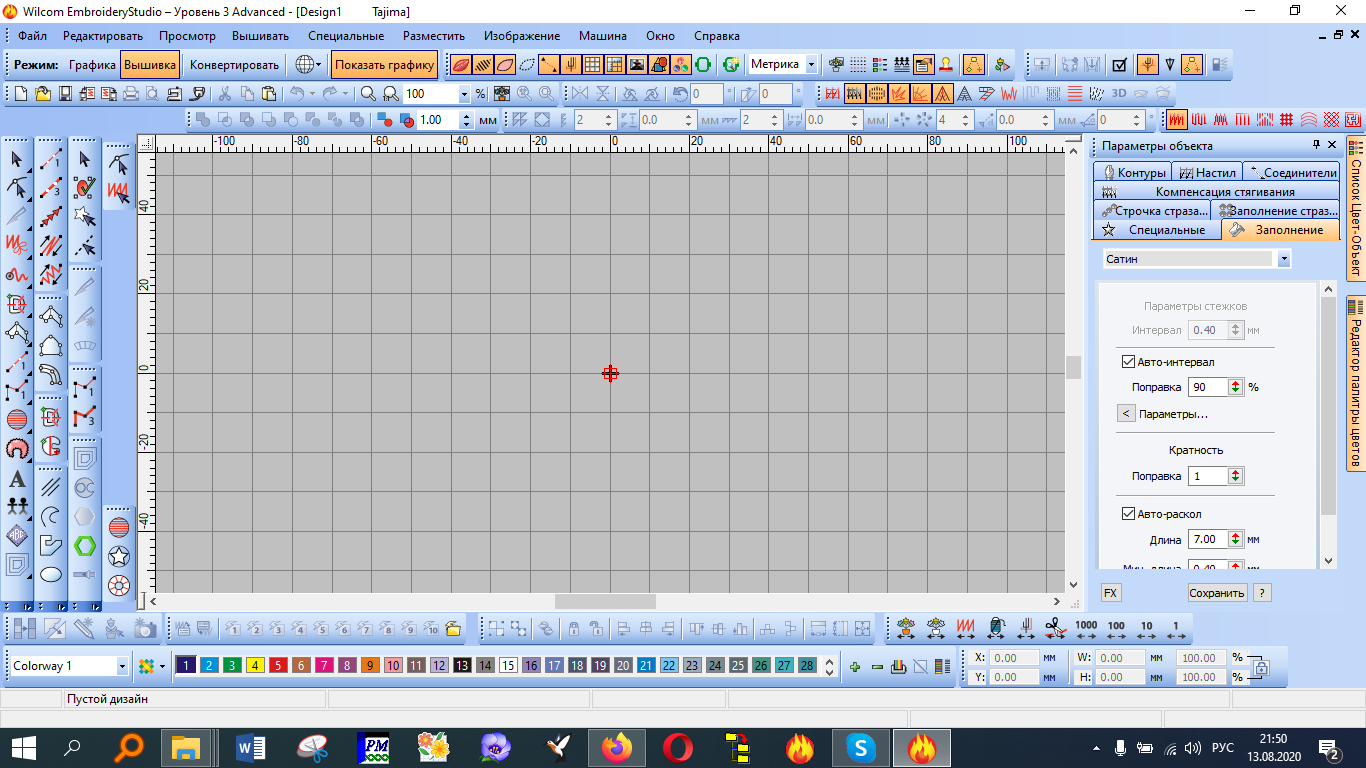This screenshot has width=1366, height=768.
Task: Open the zoom percentage dropdown
Action: tap(464, 93)
